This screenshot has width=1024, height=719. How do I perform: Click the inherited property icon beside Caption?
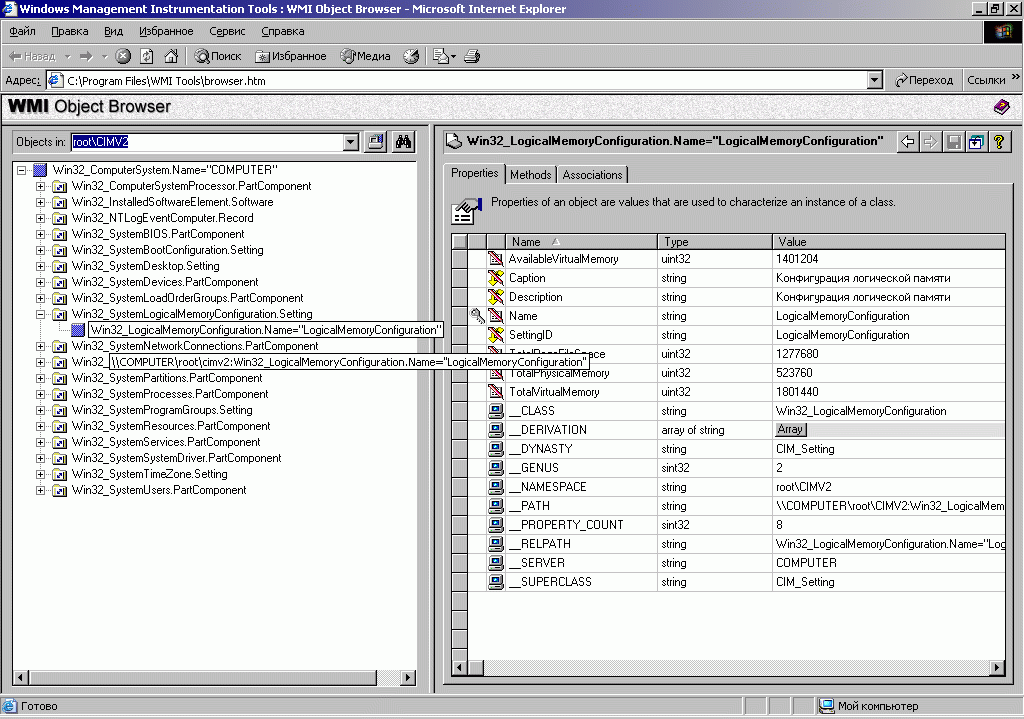[496, 278]
